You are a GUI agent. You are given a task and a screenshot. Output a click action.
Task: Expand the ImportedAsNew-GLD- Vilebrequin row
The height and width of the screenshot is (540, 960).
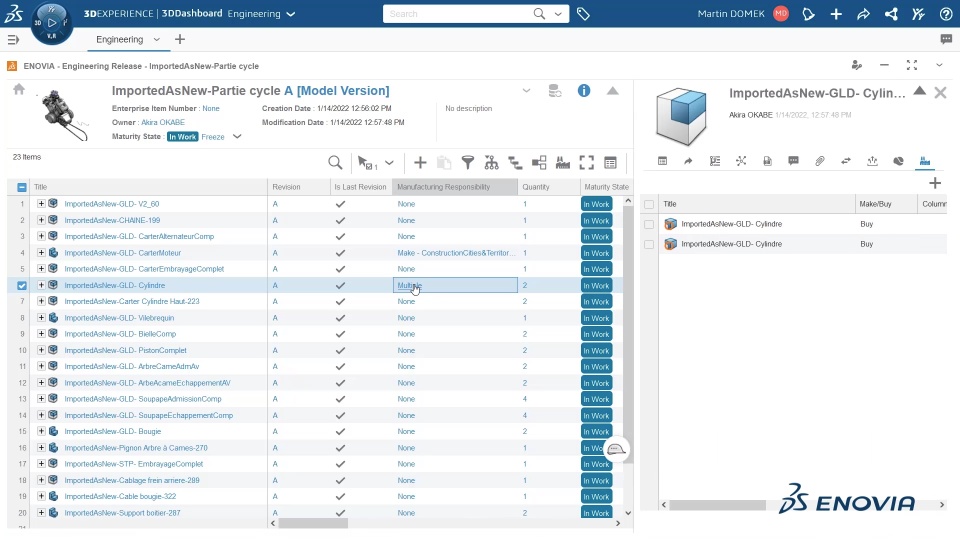[41, 317]
